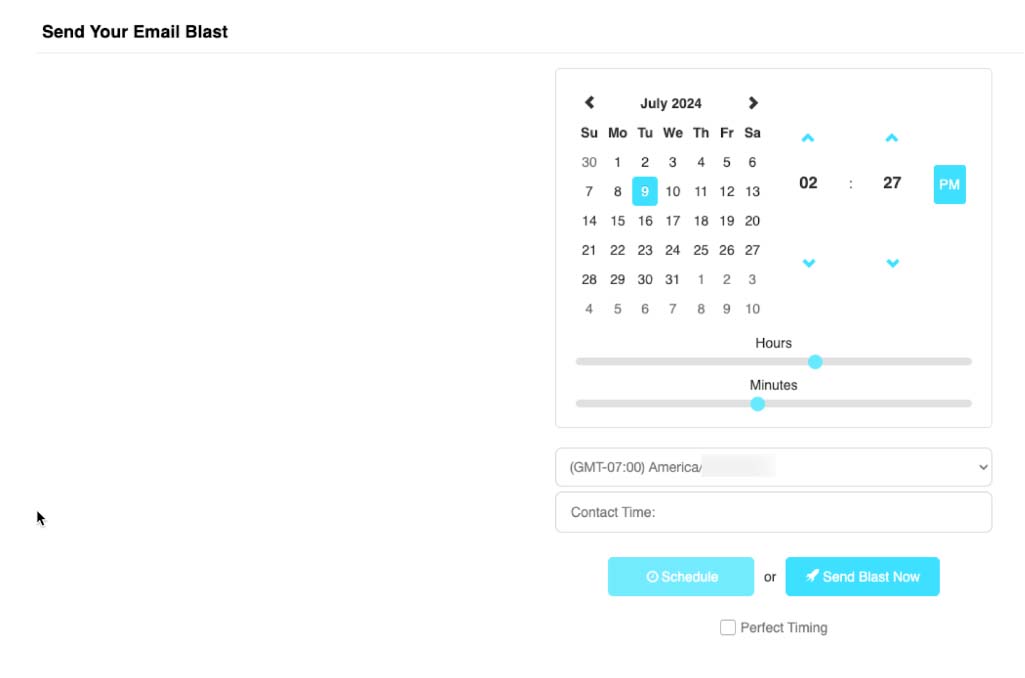Go to previous month in calendar
Image resolution: width=1025 pixels, height=678 pixels.
point(590,103)
